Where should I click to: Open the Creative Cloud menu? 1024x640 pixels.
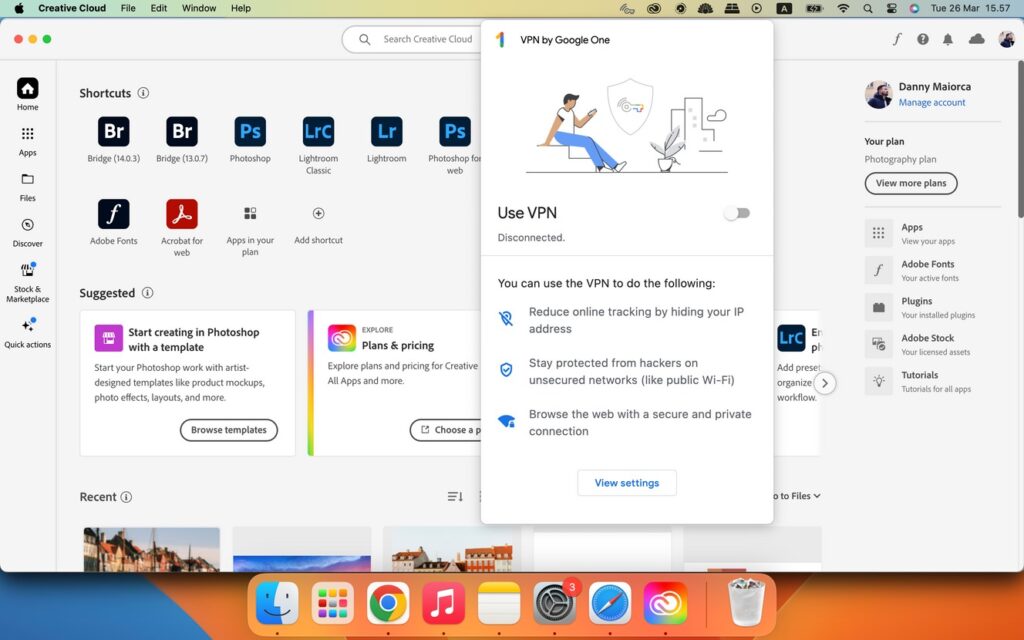point(72,8)
